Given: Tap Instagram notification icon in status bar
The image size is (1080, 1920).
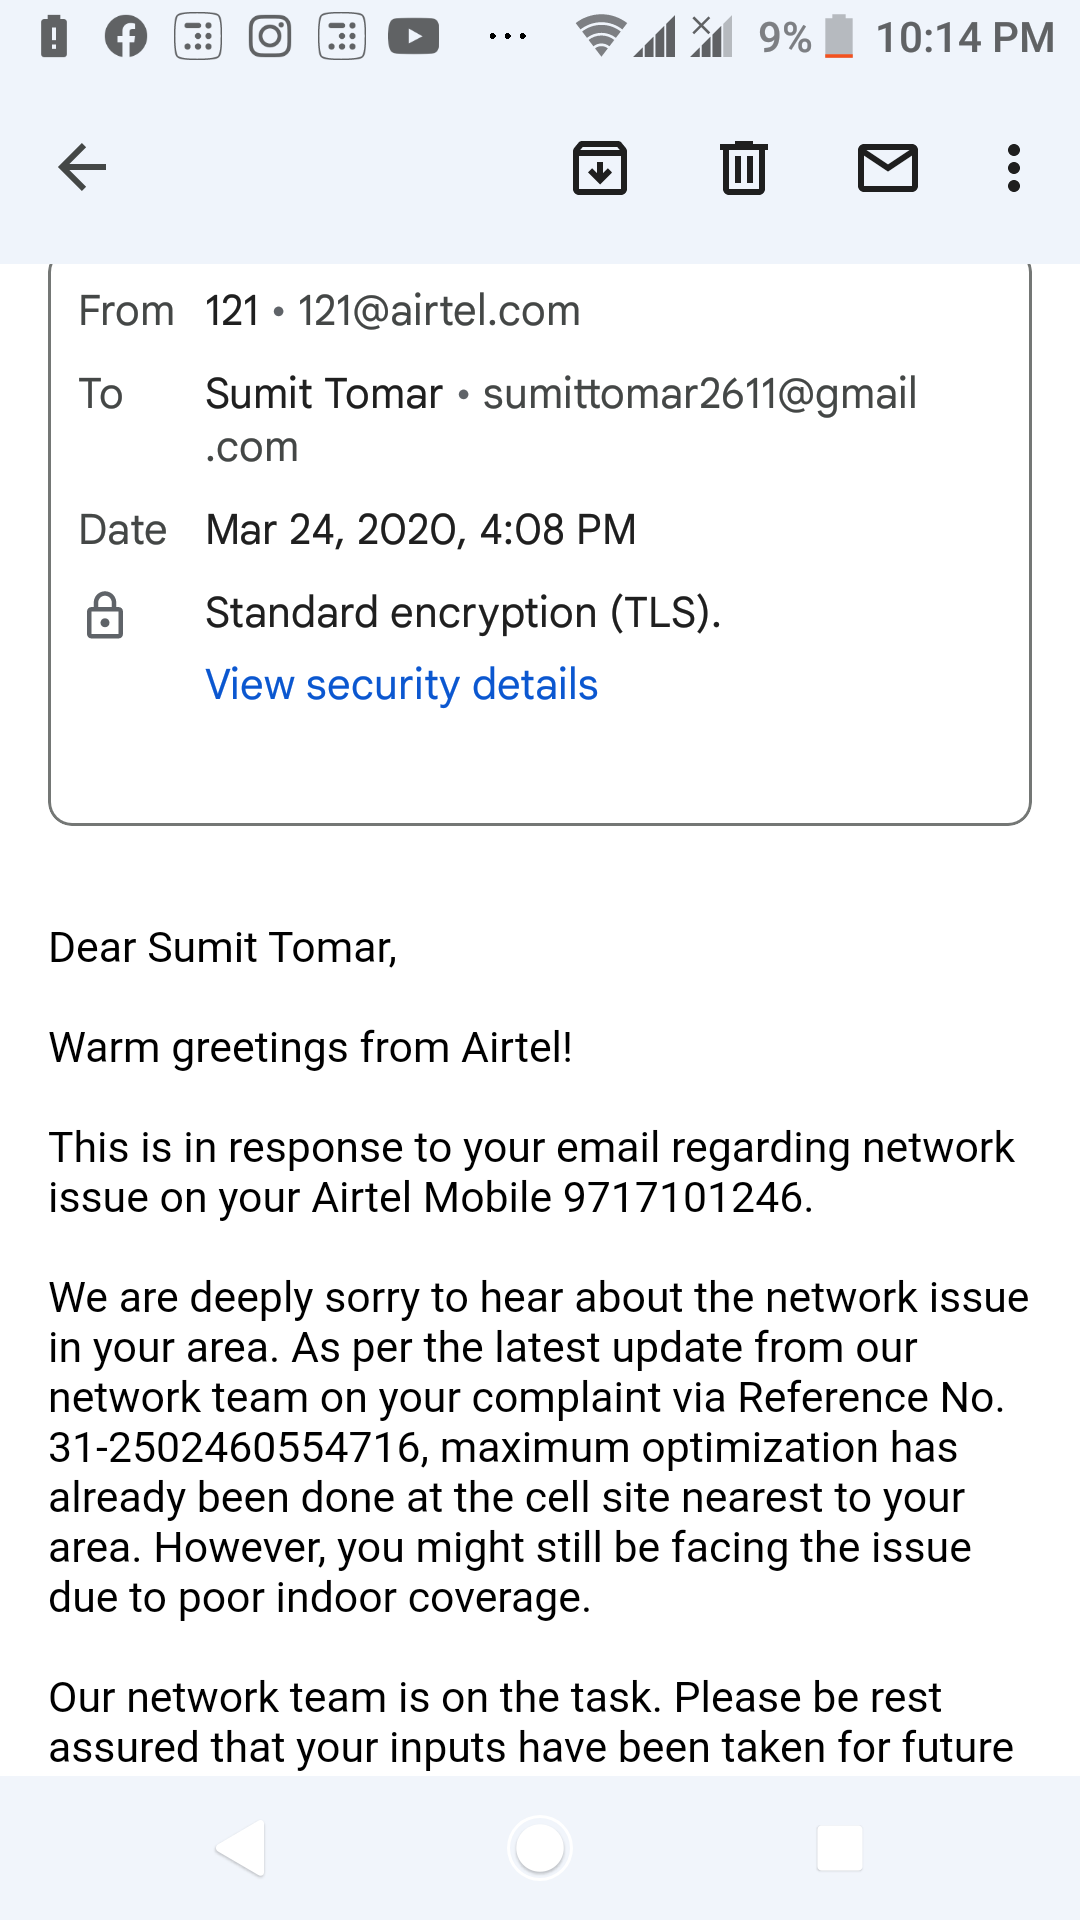Looking at the screenshot, I should point(270,37).
